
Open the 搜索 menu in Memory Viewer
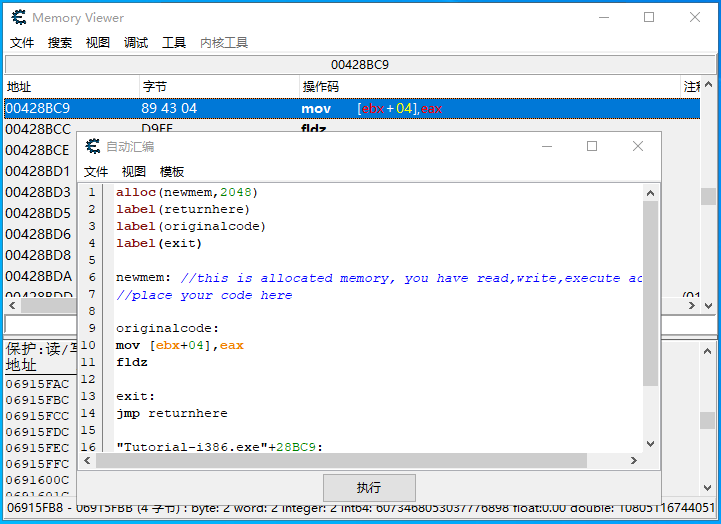click(x=60, y=43)
